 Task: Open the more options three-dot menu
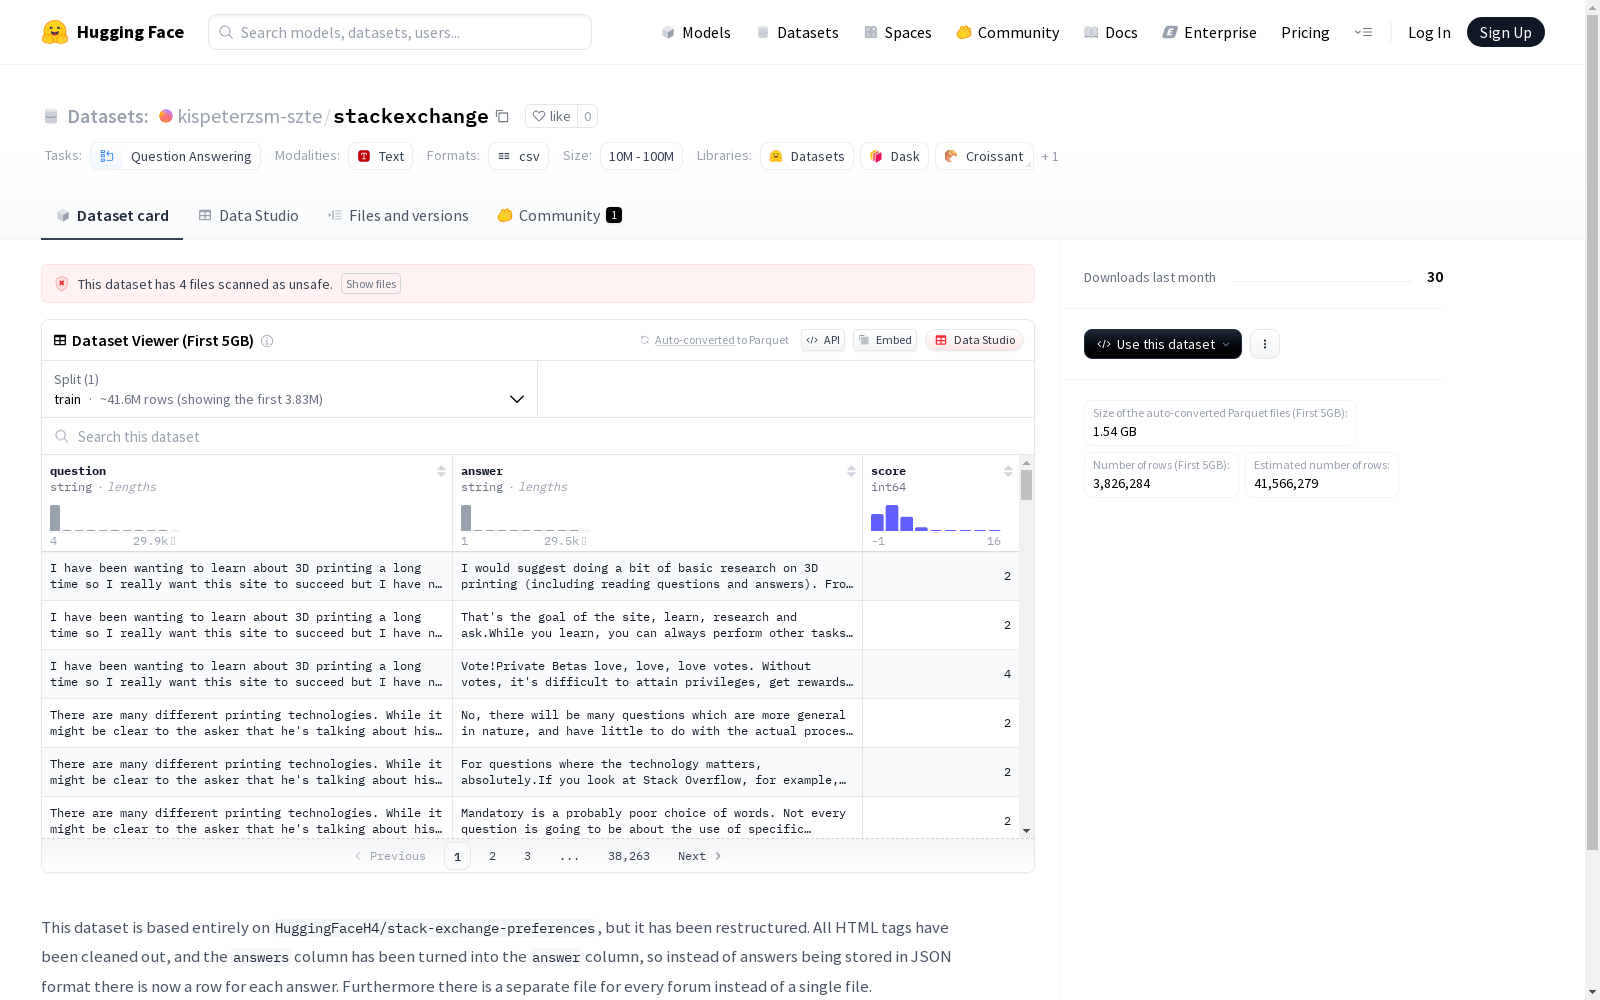[x=1265, y=344]
